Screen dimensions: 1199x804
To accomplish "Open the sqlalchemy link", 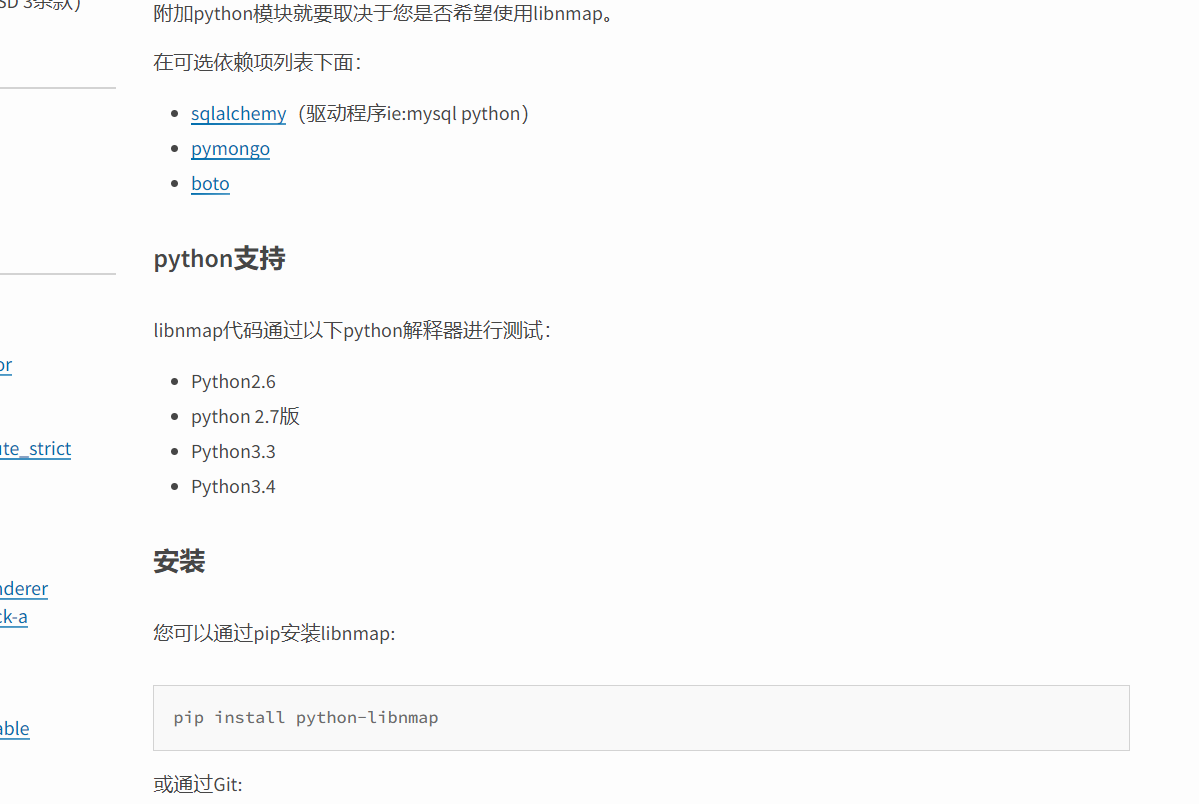I will click(239, 113).
